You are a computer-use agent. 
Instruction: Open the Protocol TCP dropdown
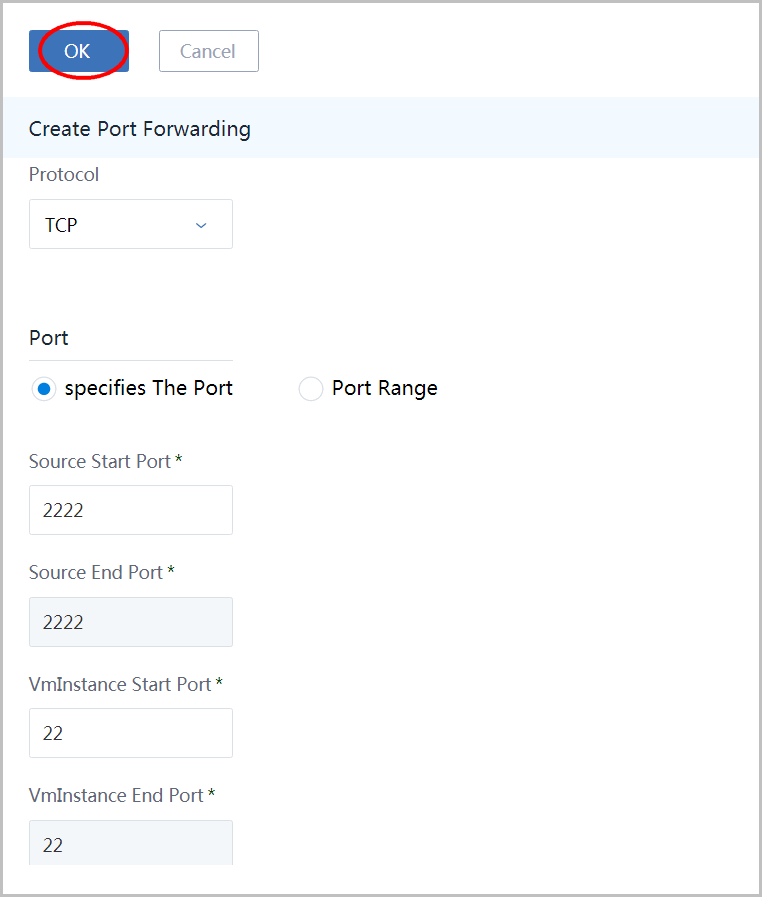[x=131, y=224]
